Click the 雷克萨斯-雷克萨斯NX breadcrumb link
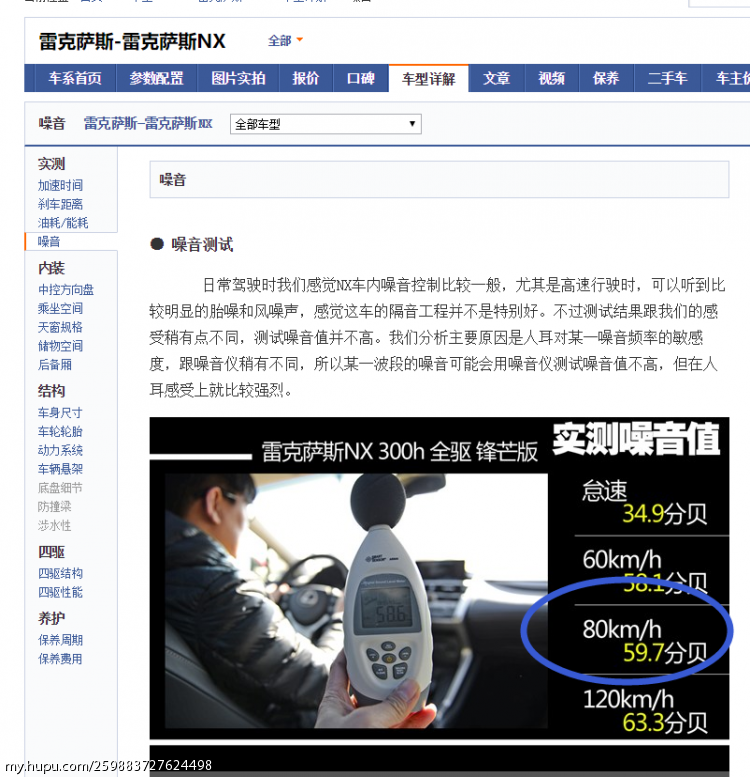The width and height of the screenshot is (750, 777). [x=148, y=123]
